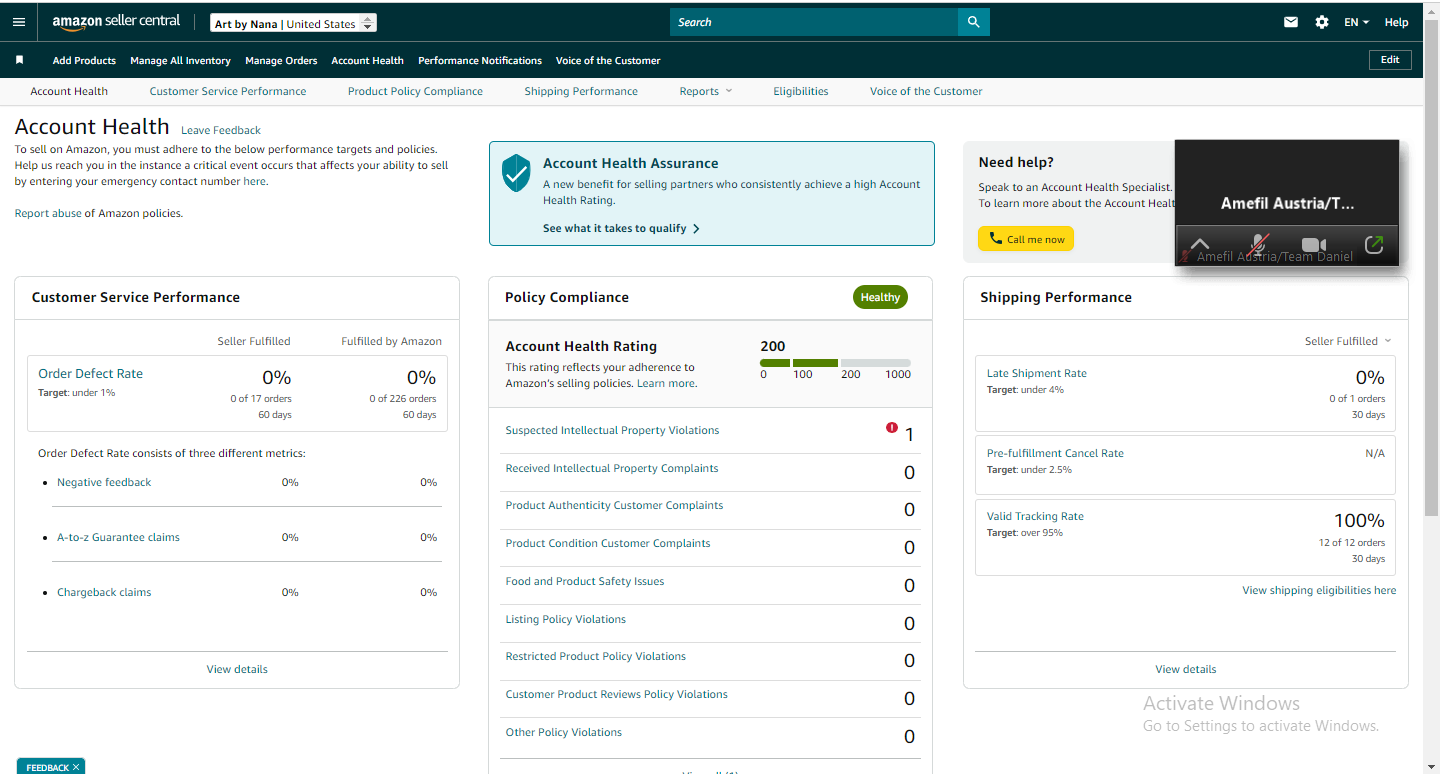Expand the Reports submenu tab

click(706, 91)
